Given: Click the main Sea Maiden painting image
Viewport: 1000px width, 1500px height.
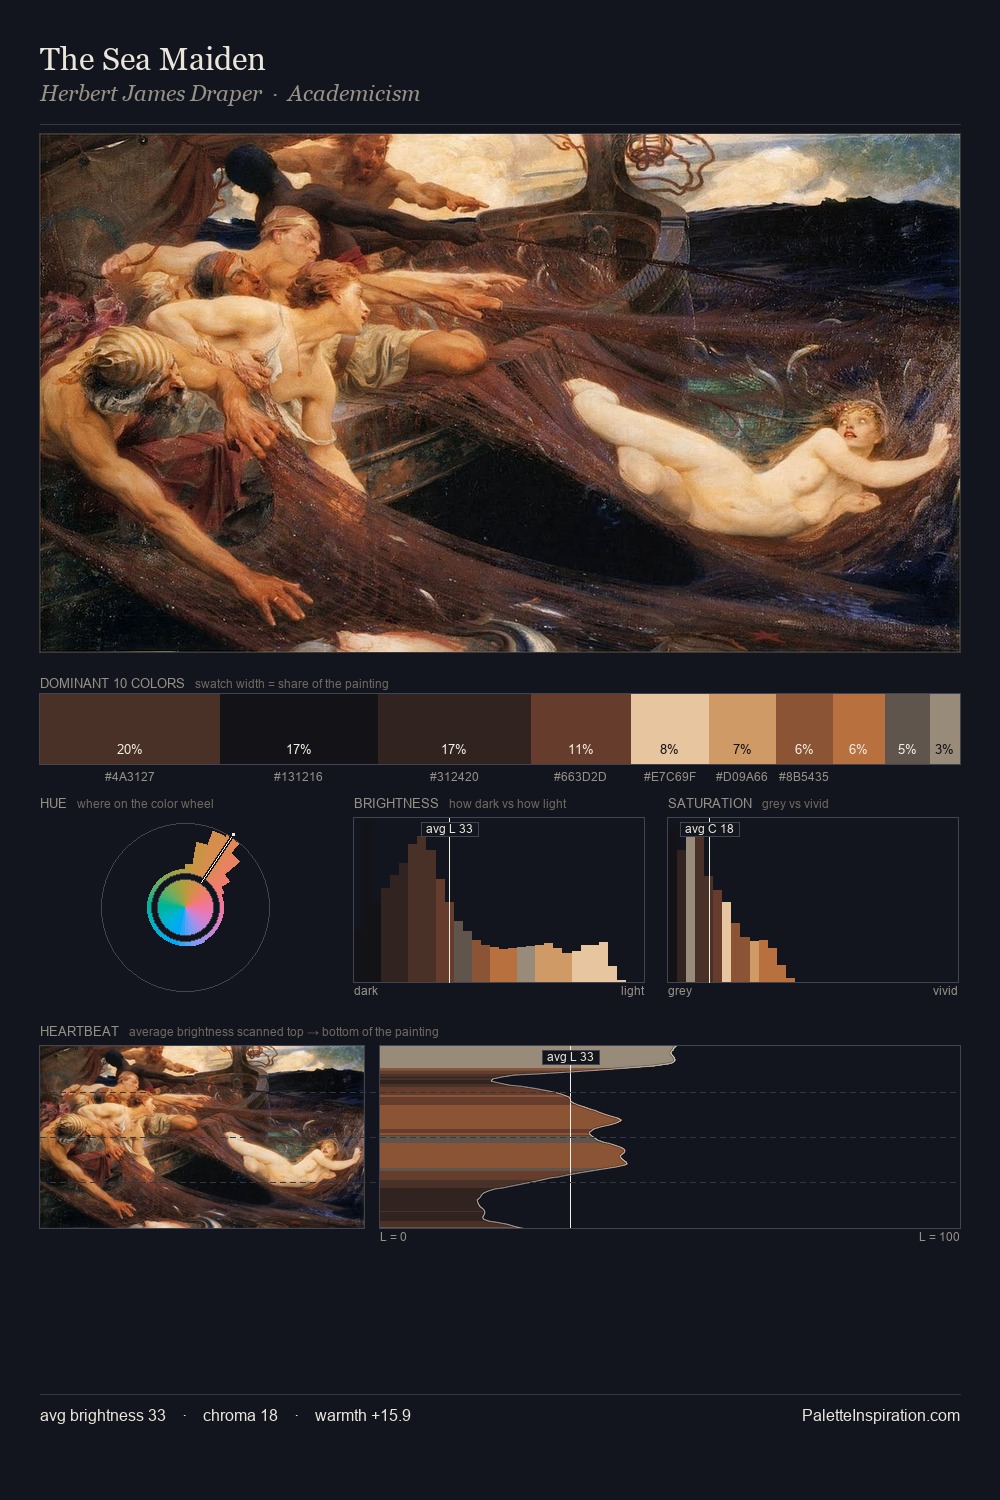Looking at the screenshot, I should (x=500, y=393).
